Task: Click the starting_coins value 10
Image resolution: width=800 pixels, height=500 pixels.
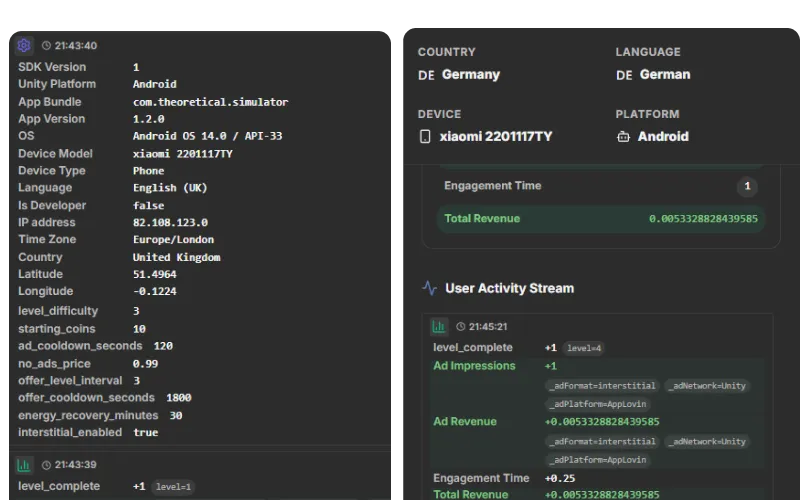Action: coord(139,329)
